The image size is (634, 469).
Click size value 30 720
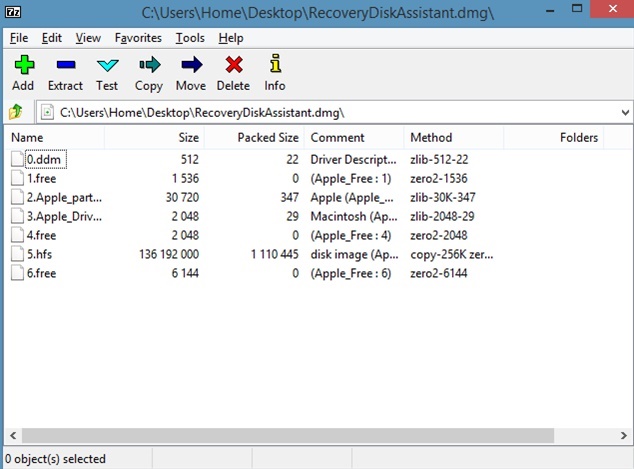182,197
